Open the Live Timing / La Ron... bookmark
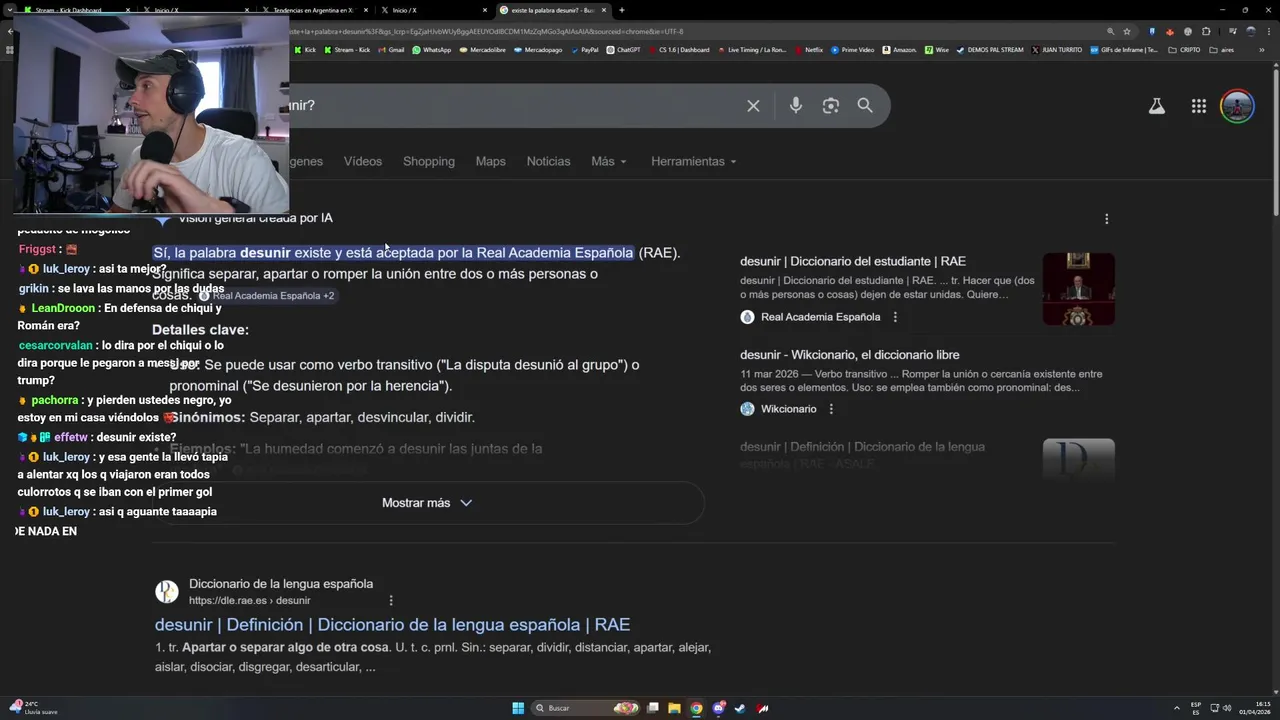This screenshot has width=1280, height=720. [x=751, y=49]
